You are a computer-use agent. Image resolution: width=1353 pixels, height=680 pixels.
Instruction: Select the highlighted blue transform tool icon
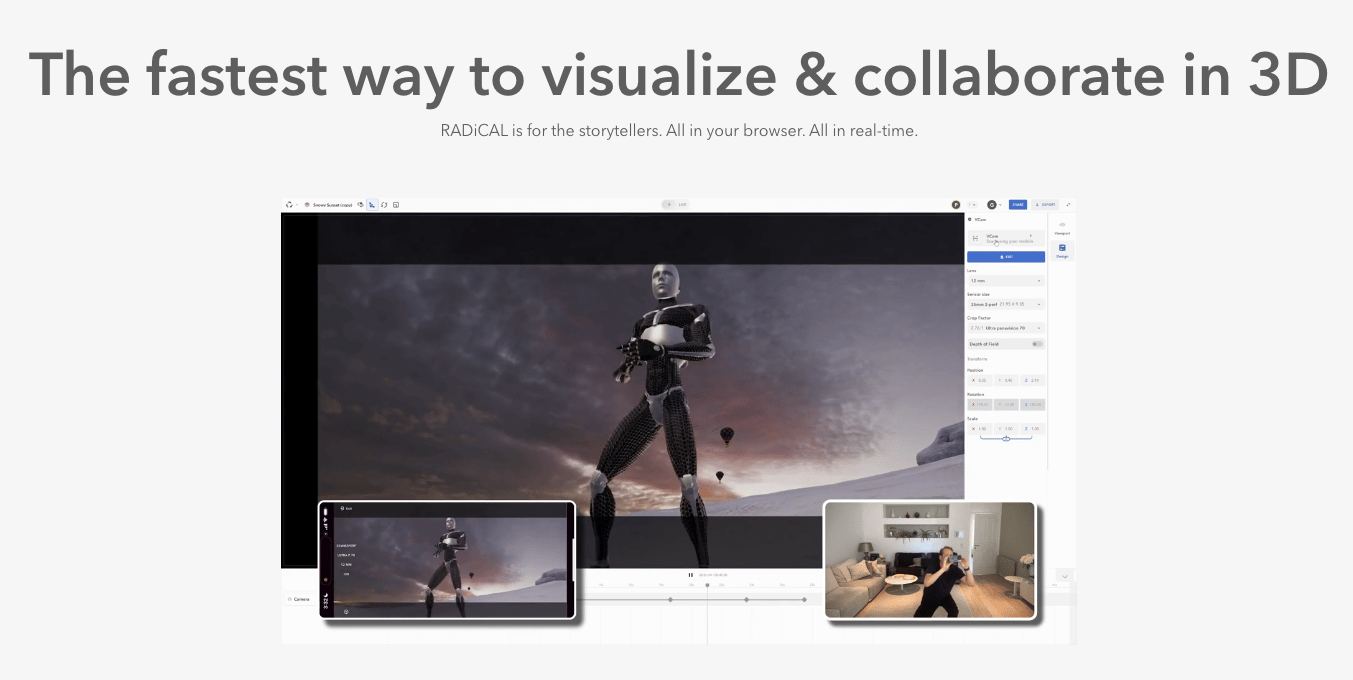(x=372, y=204)
